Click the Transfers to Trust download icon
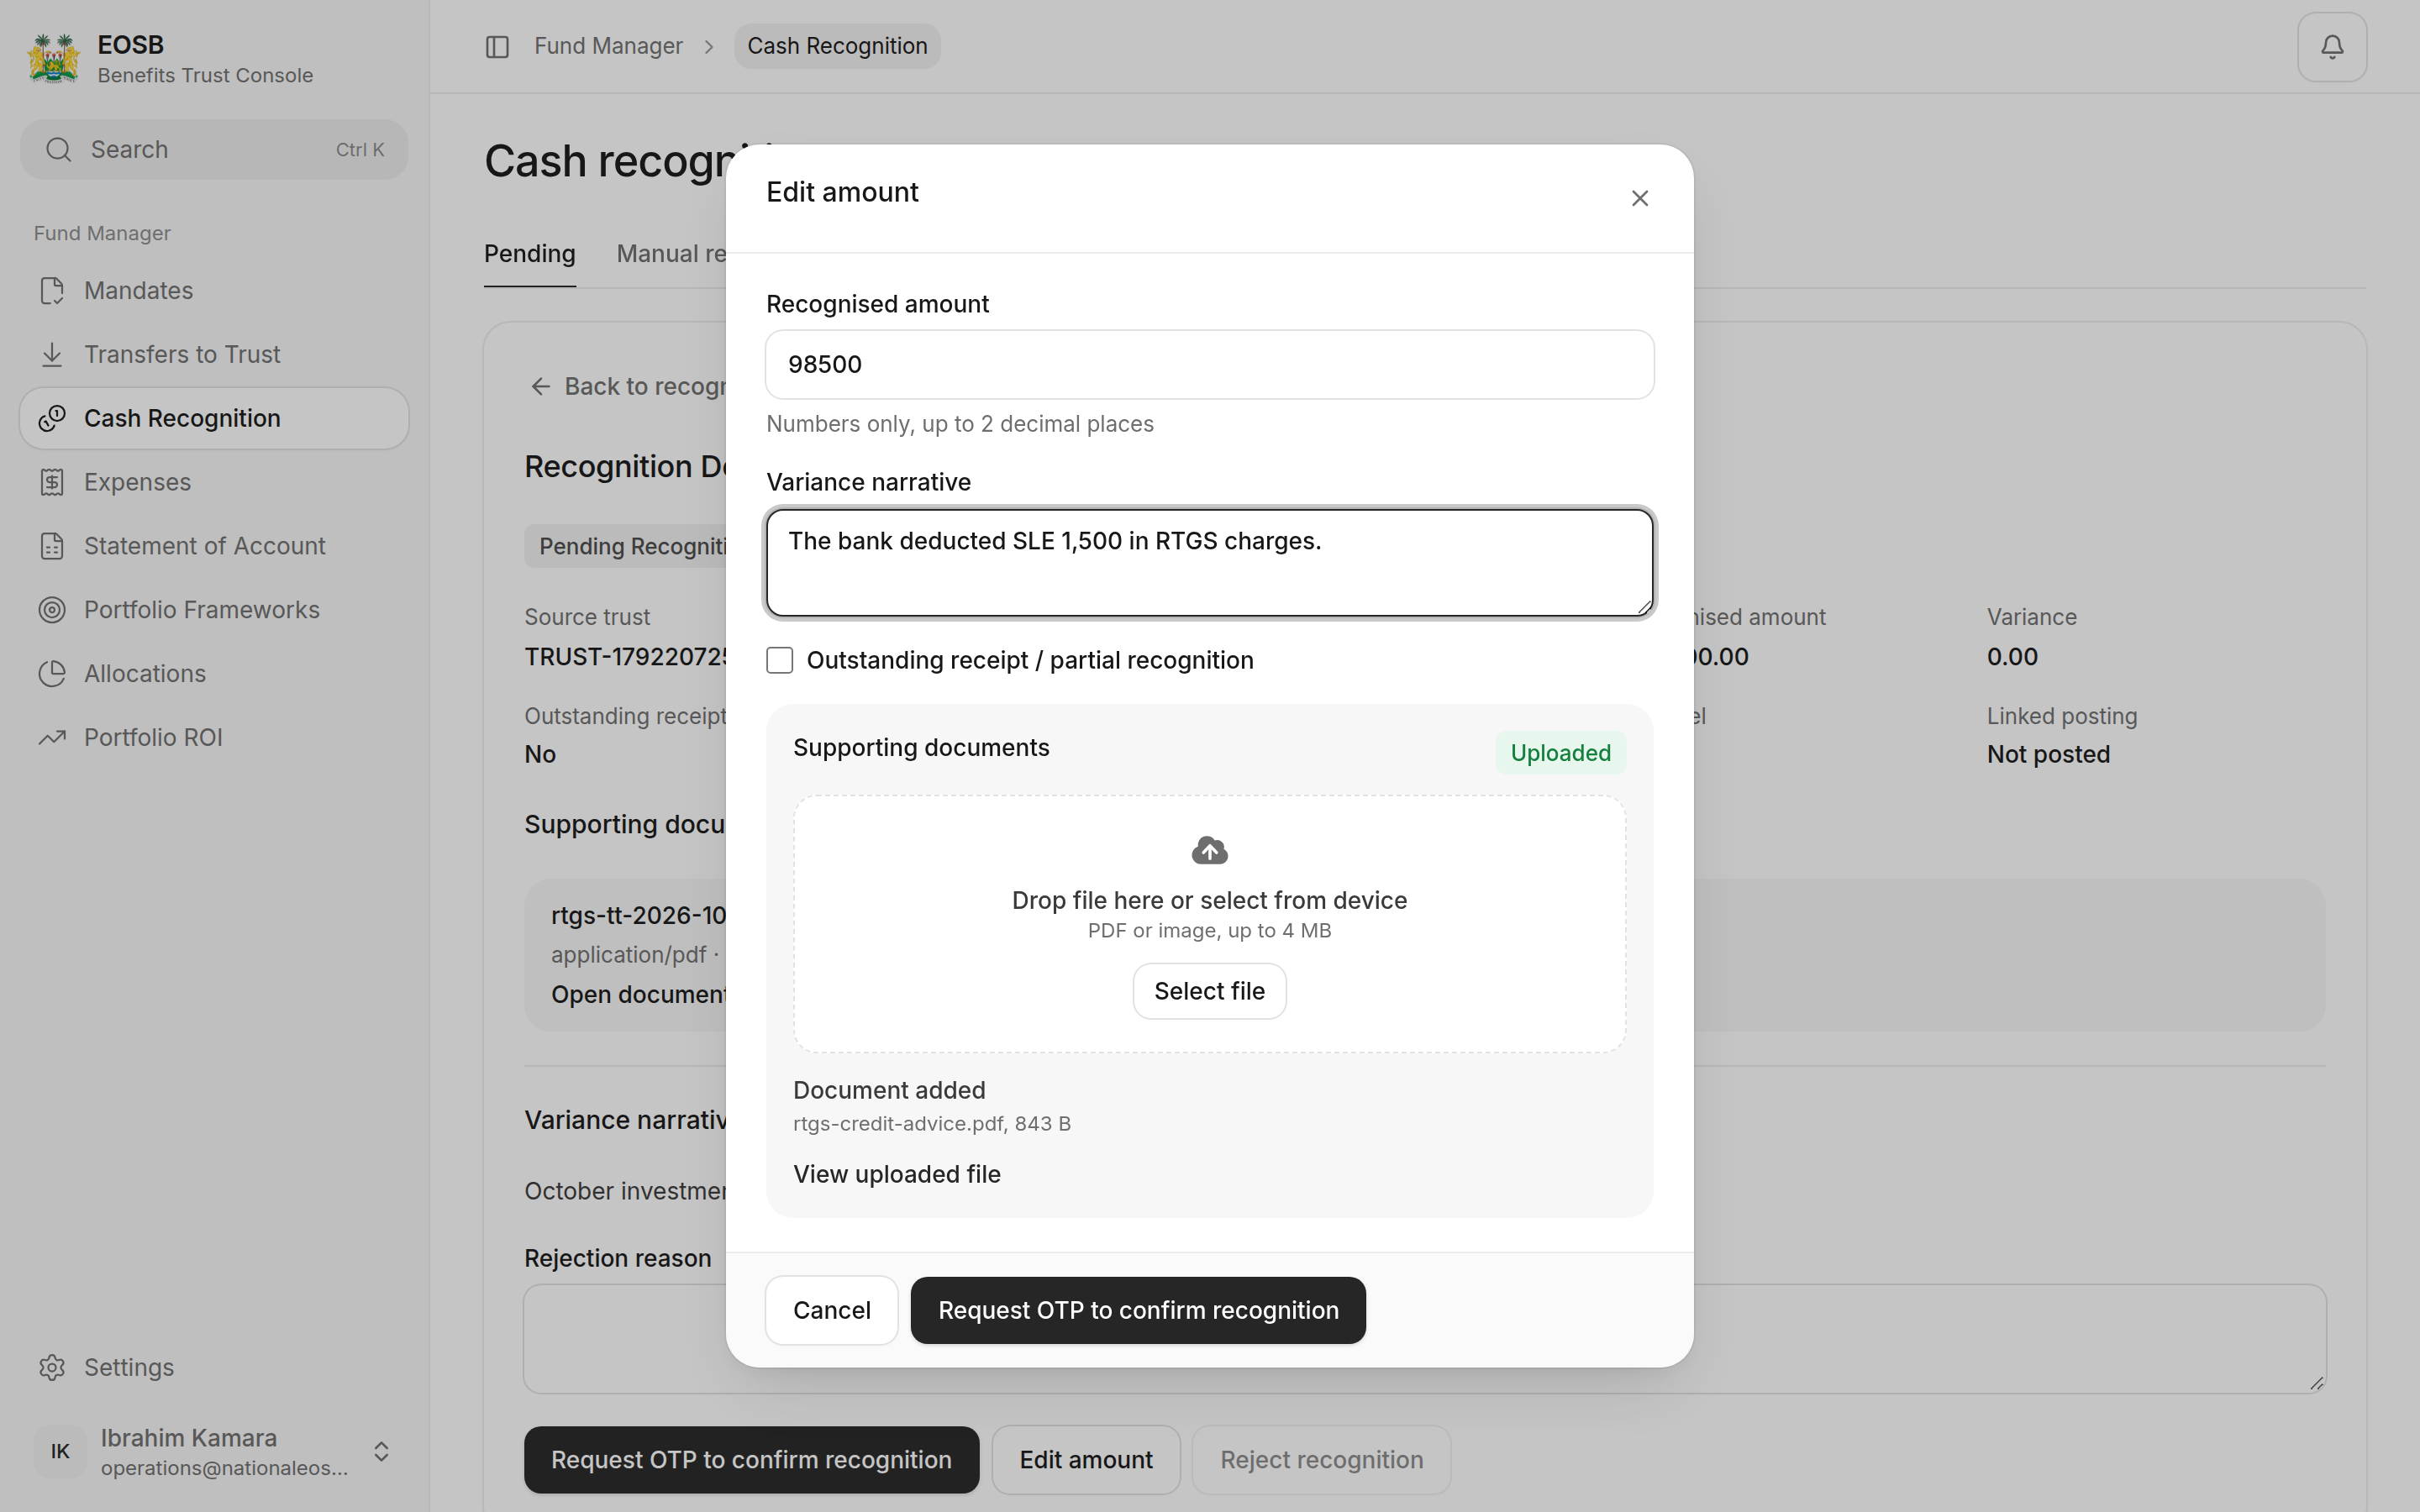The width and height of the screenshot is (2420, 1512). (x=52, y=355)
